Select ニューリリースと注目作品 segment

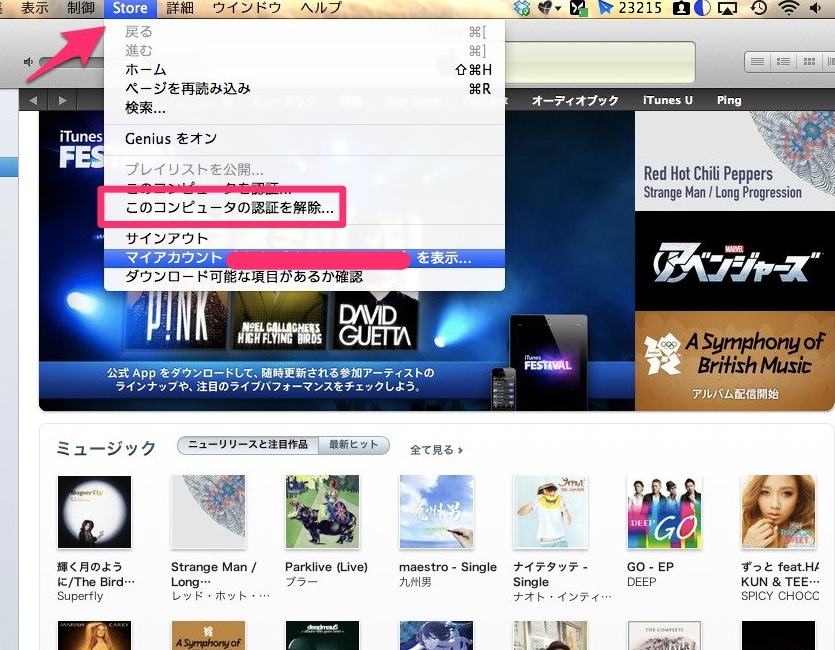248,445
